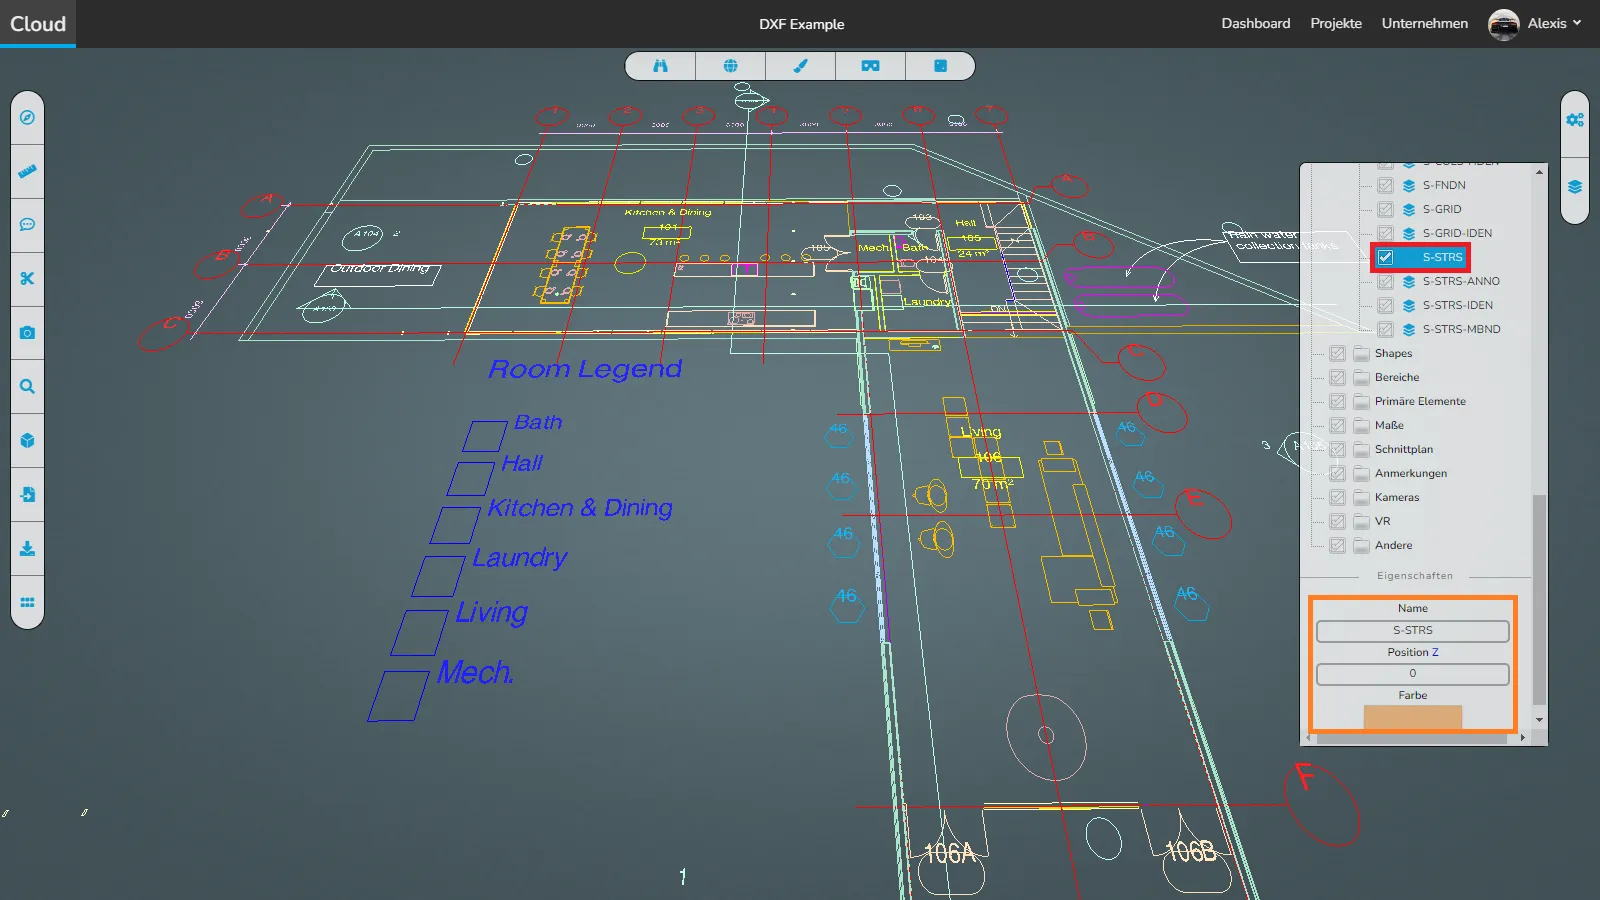The image size is (1600, 900).
Task: Open the Alexis user dropdown
Action: (x=1554, y=23)
